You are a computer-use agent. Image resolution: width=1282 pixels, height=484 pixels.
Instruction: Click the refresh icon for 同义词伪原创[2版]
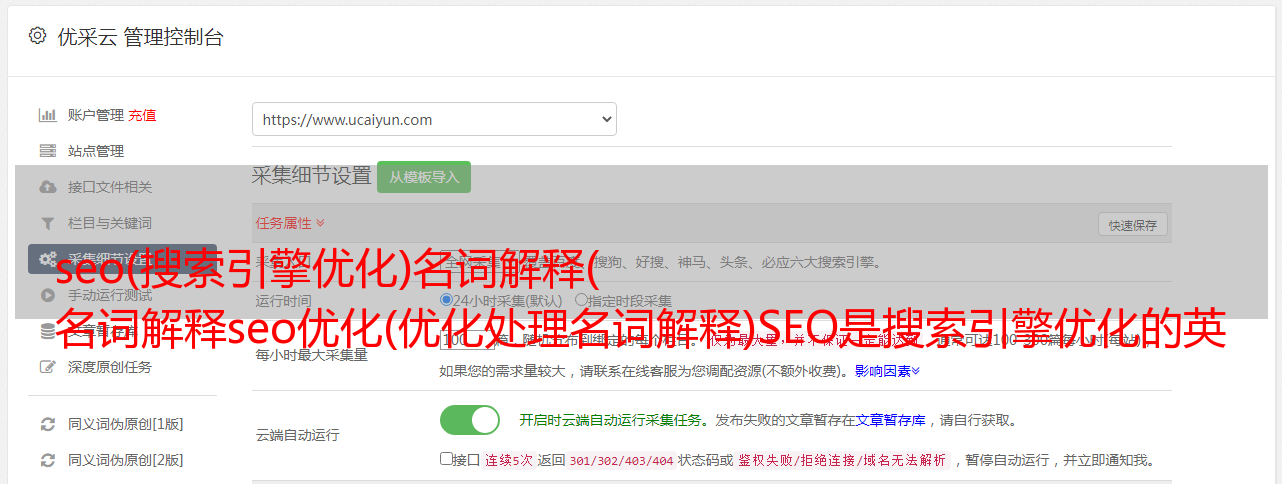[x=47, y=460]
